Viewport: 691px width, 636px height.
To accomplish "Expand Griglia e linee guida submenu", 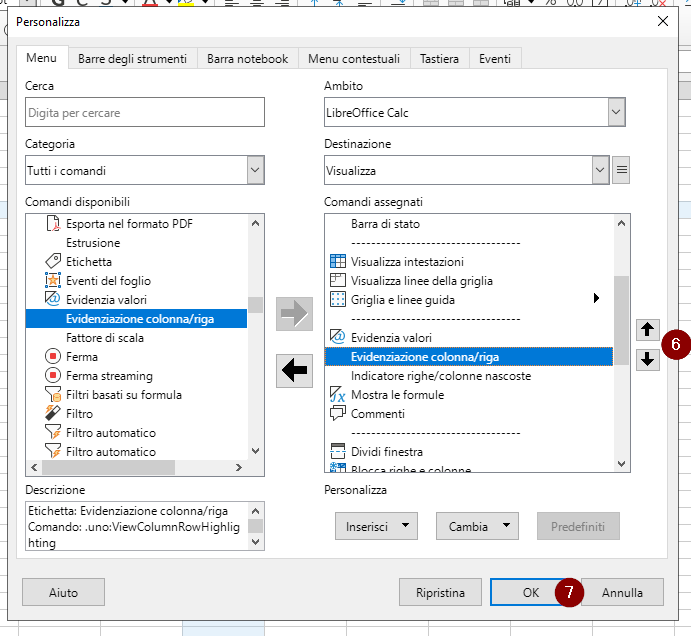I will point(597,299).
